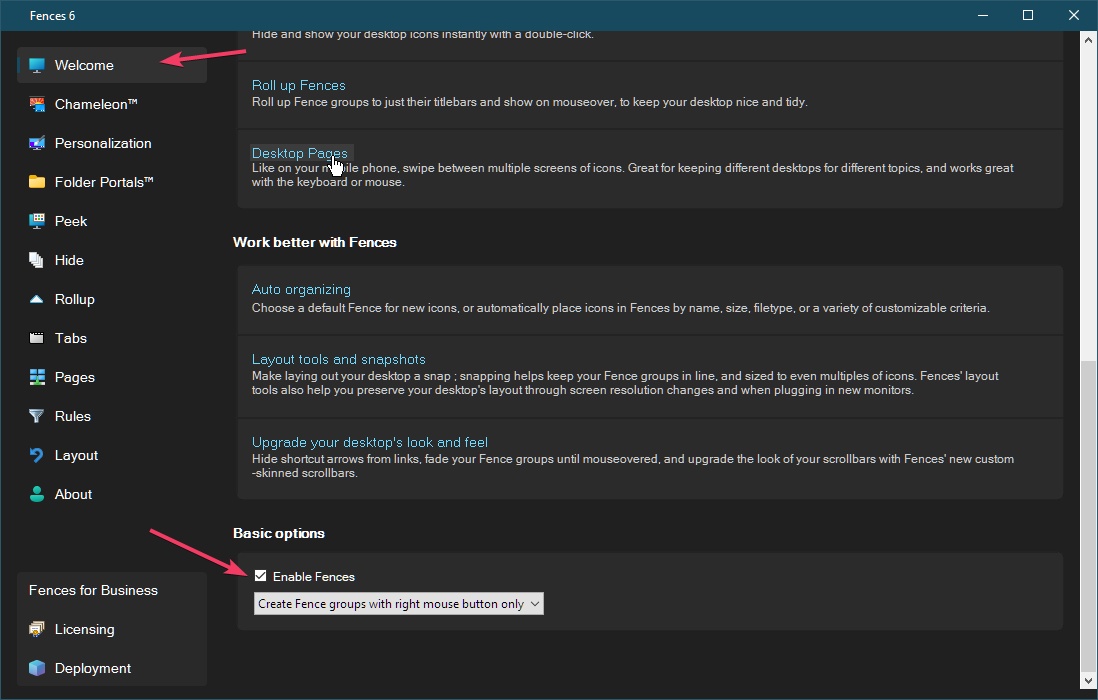Click the Deployment cube icon
The width and height of the screenshot is (1098, 700).
tap(37, 668)
